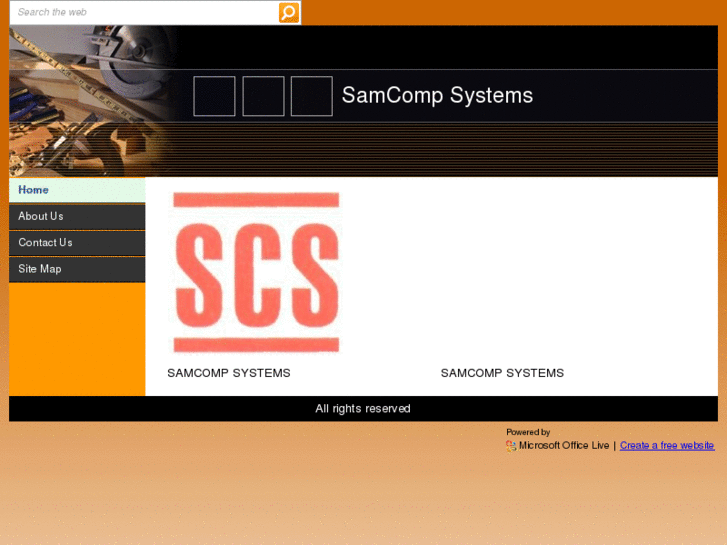Click the SamComp Systems header title

tap(437, 95)
